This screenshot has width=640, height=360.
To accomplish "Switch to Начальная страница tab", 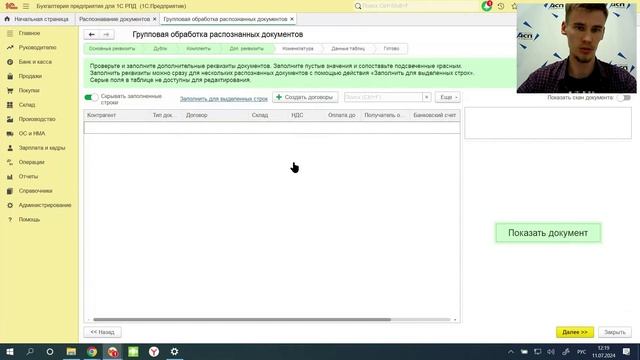I will click(37, 19).
